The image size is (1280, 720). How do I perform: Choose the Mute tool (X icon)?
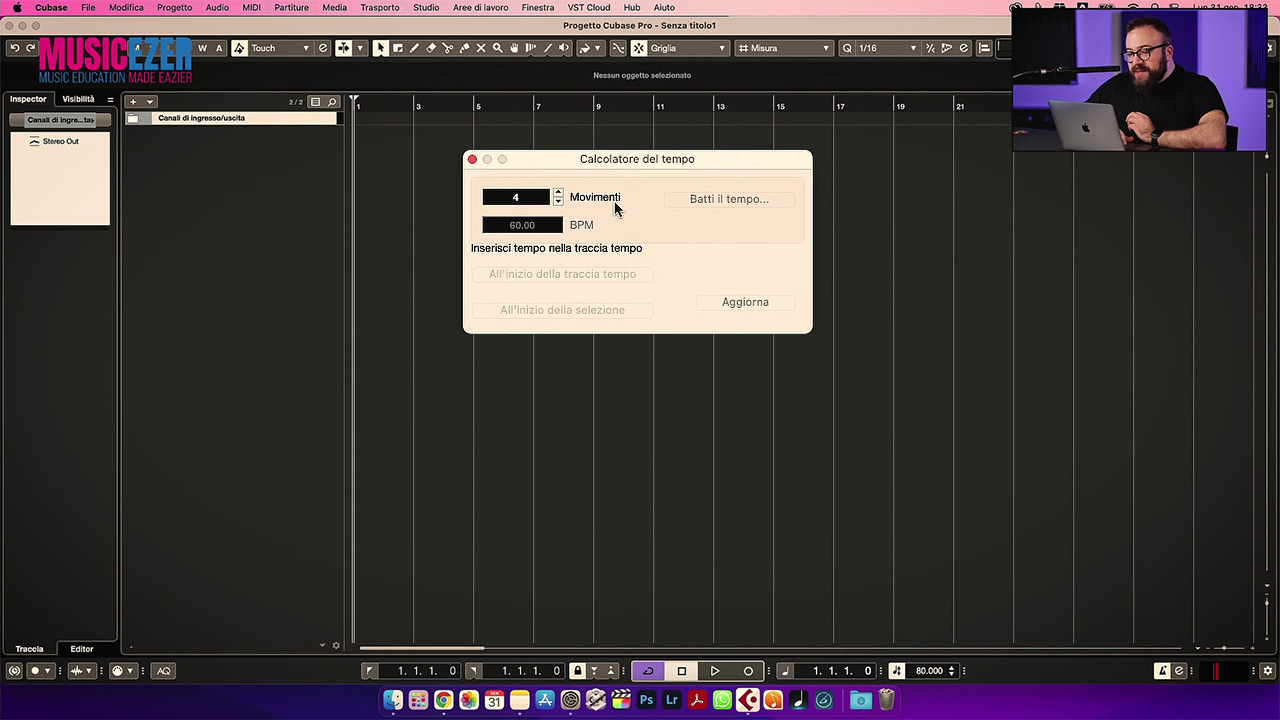click(481, 48)
